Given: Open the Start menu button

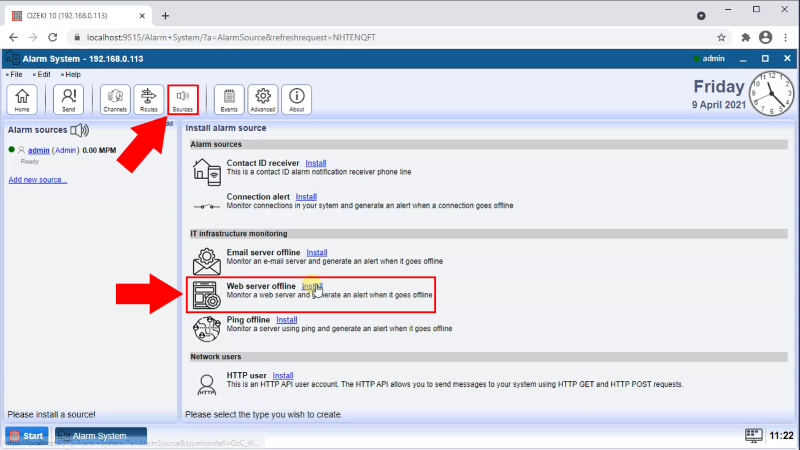Looking at the screenshot, I should click(27, 436).
